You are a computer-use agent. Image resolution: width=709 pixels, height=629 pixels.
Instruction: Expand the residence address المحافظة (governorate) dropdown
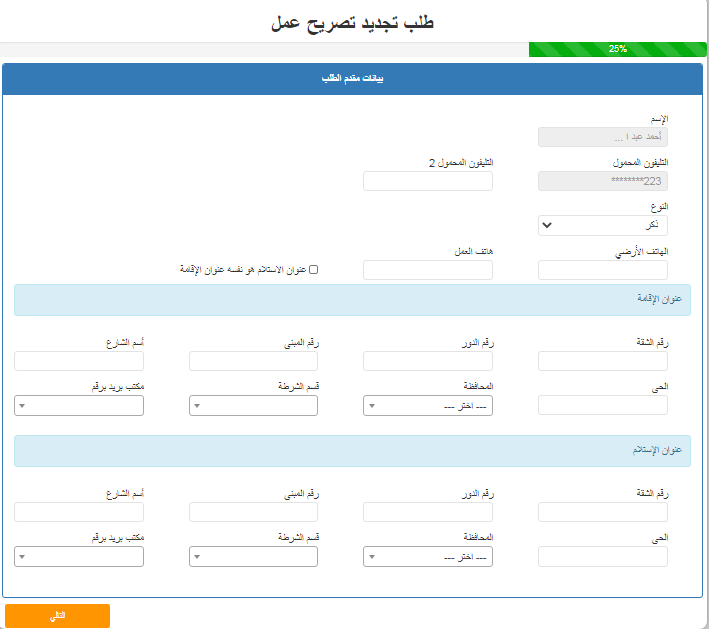(x=428, y=406)
